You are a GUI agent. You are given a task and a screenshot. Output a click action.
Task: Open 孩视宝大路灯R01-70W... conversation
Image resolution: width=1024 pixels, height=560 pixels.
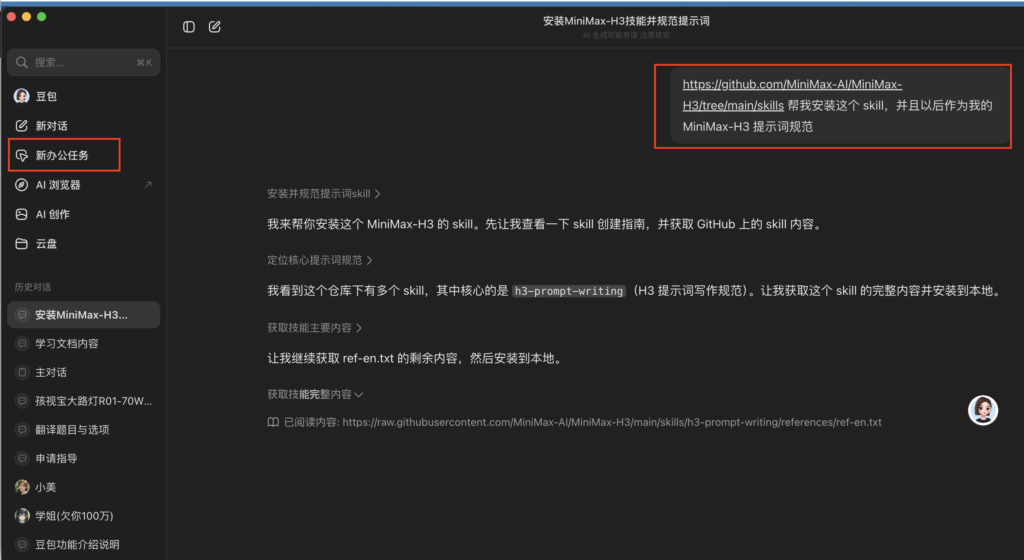tap(84, 401)
